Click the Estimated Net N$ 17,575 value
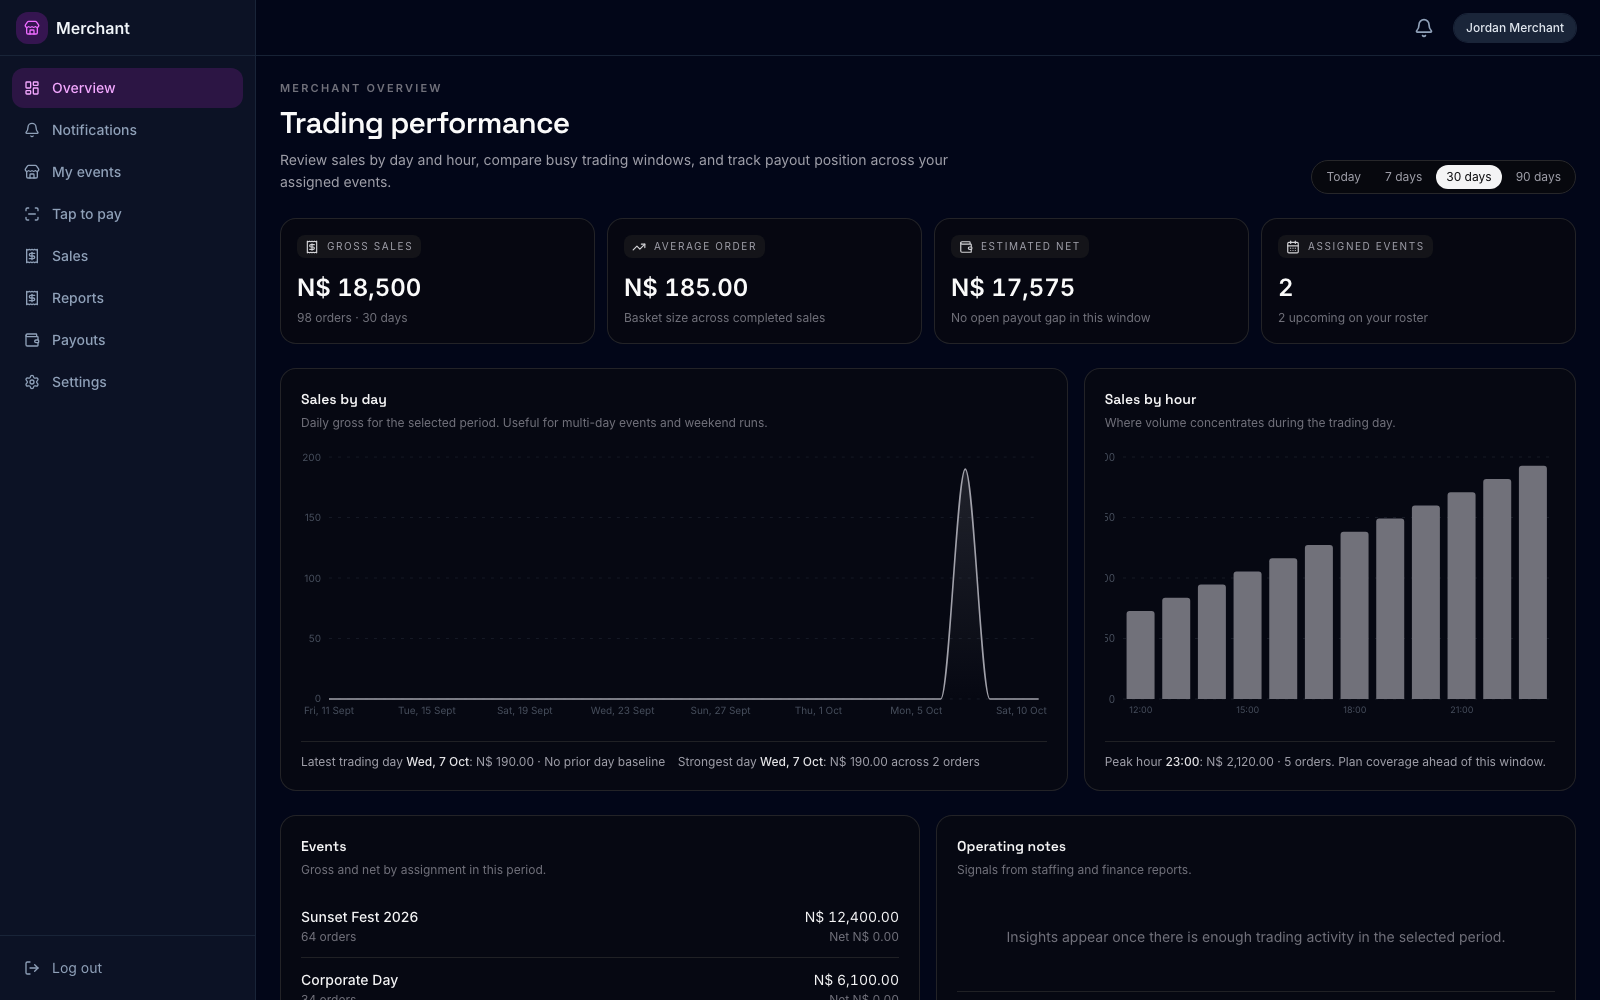 click(1013, 288)
